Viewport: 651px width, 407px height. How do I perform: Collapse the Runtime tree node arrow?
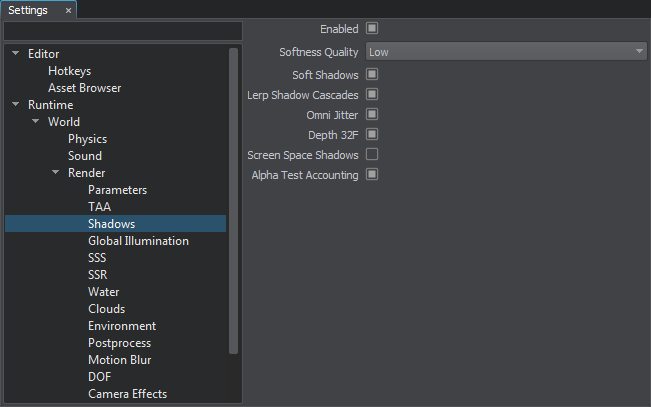point(16,104)
